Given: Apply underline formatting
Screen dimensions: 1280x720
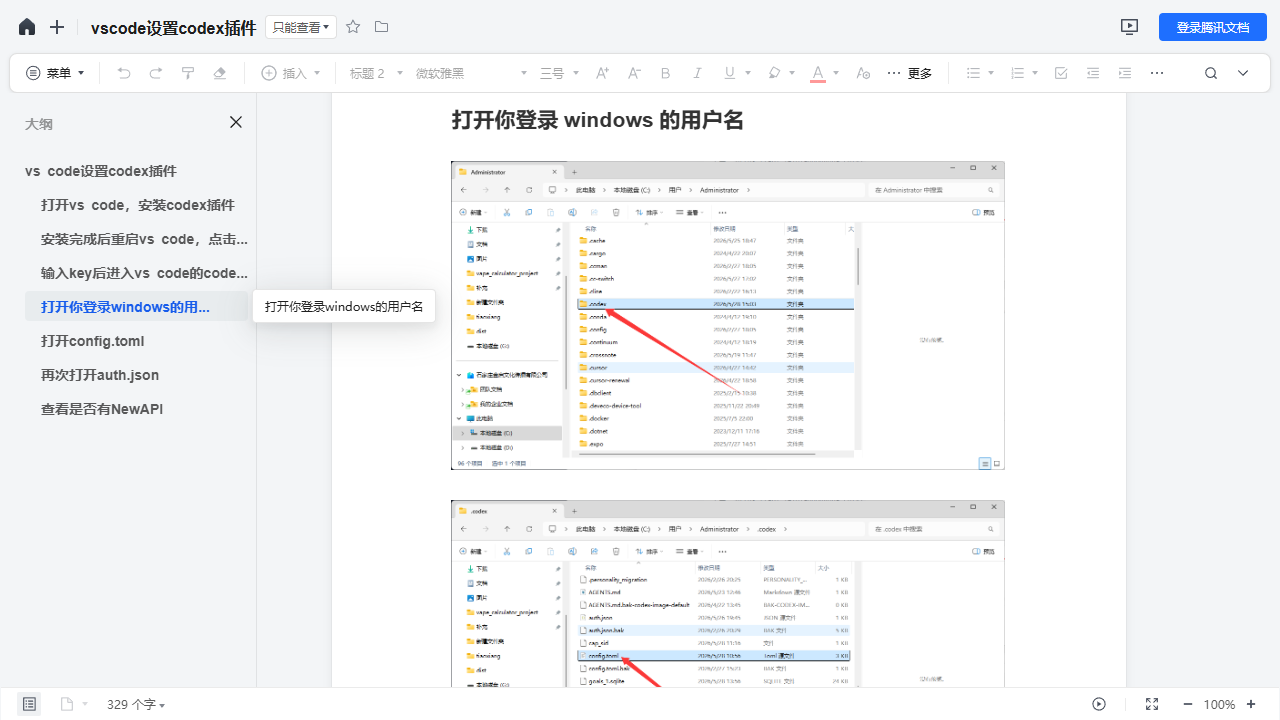Looking at the screenshot, I should (730, 73).
